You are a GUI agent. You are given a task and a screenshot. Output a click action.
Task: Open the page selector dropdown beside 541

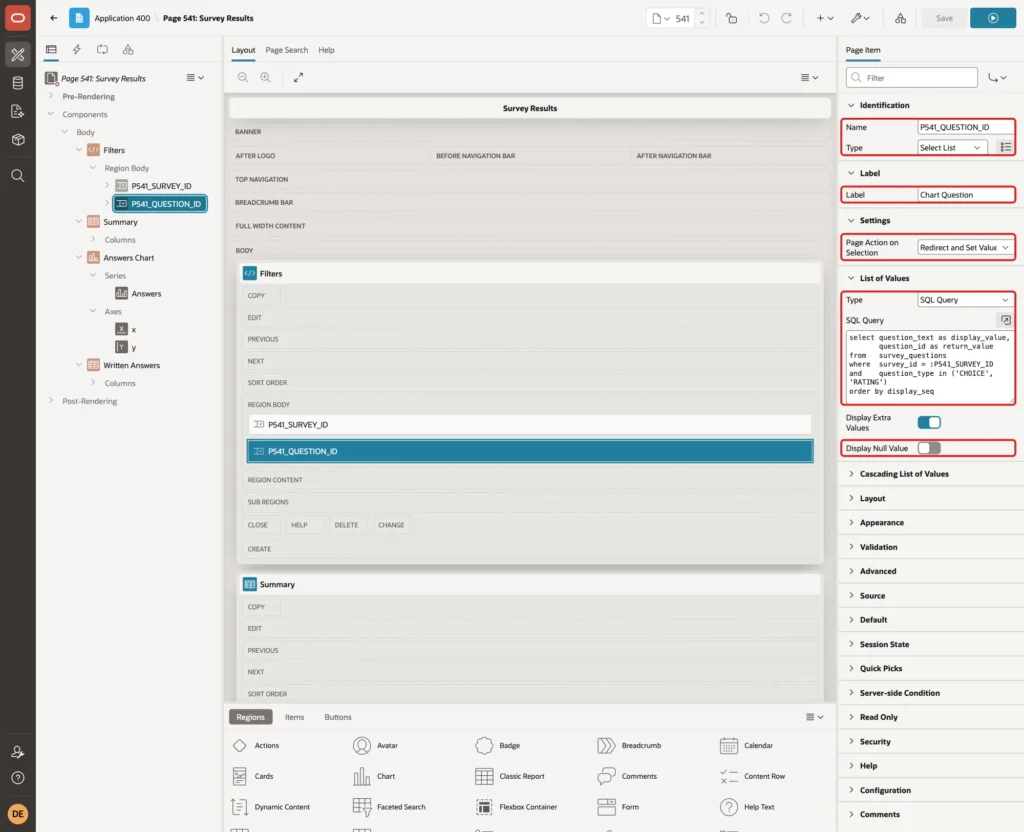[x=661, y=18]
